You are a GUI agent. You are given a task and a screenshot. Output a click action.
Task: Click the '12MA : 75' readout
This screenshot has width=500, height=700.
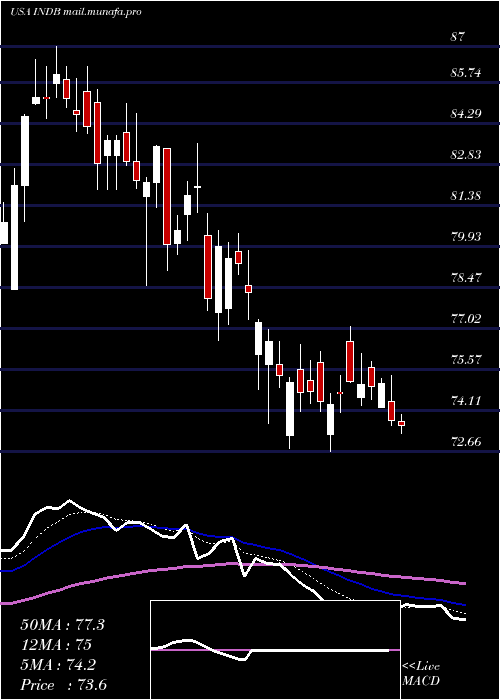[x=56, y=645]
